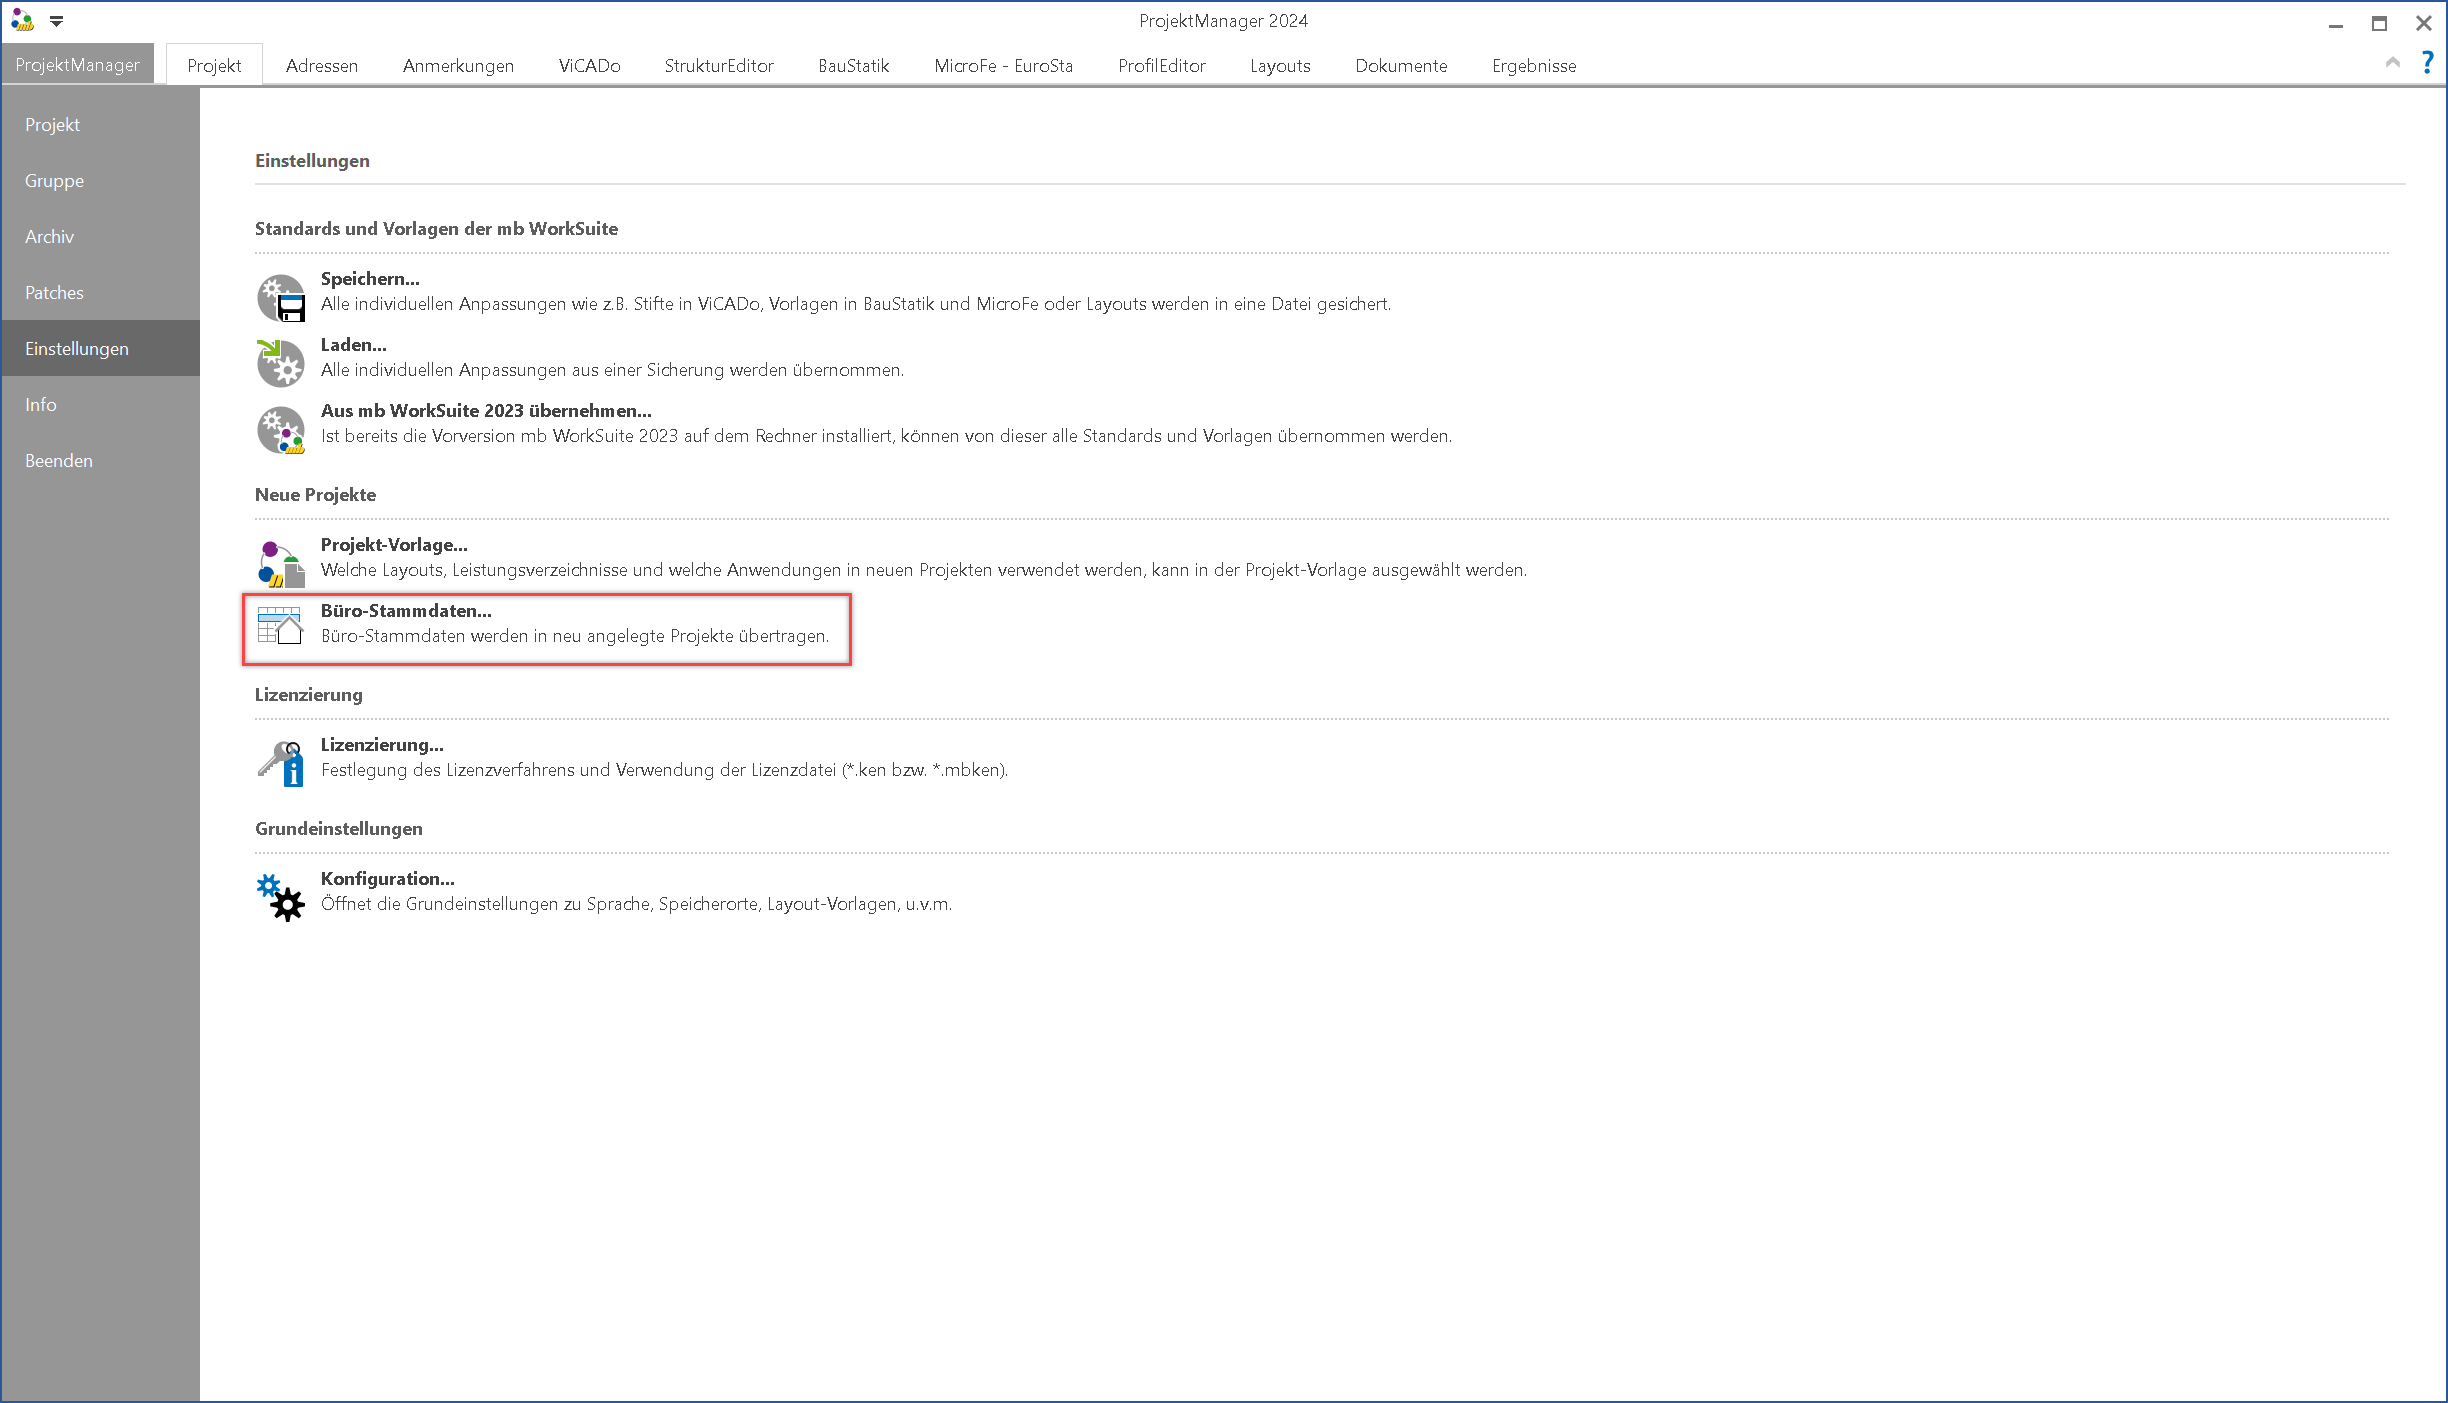Maximize the ProjektManager 2024 window
2448x1403 pixels.
click(2379, 23)
